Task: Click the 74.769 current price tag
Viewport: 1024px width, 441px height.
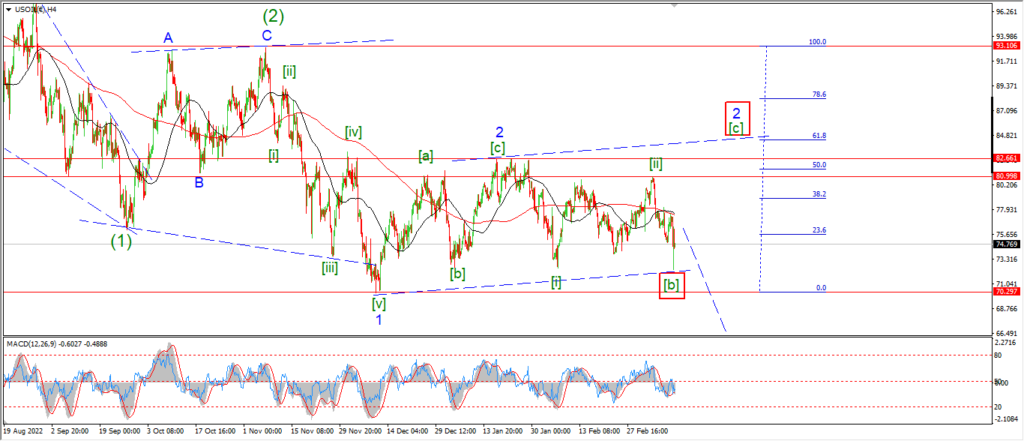Action: [1006, 244]
